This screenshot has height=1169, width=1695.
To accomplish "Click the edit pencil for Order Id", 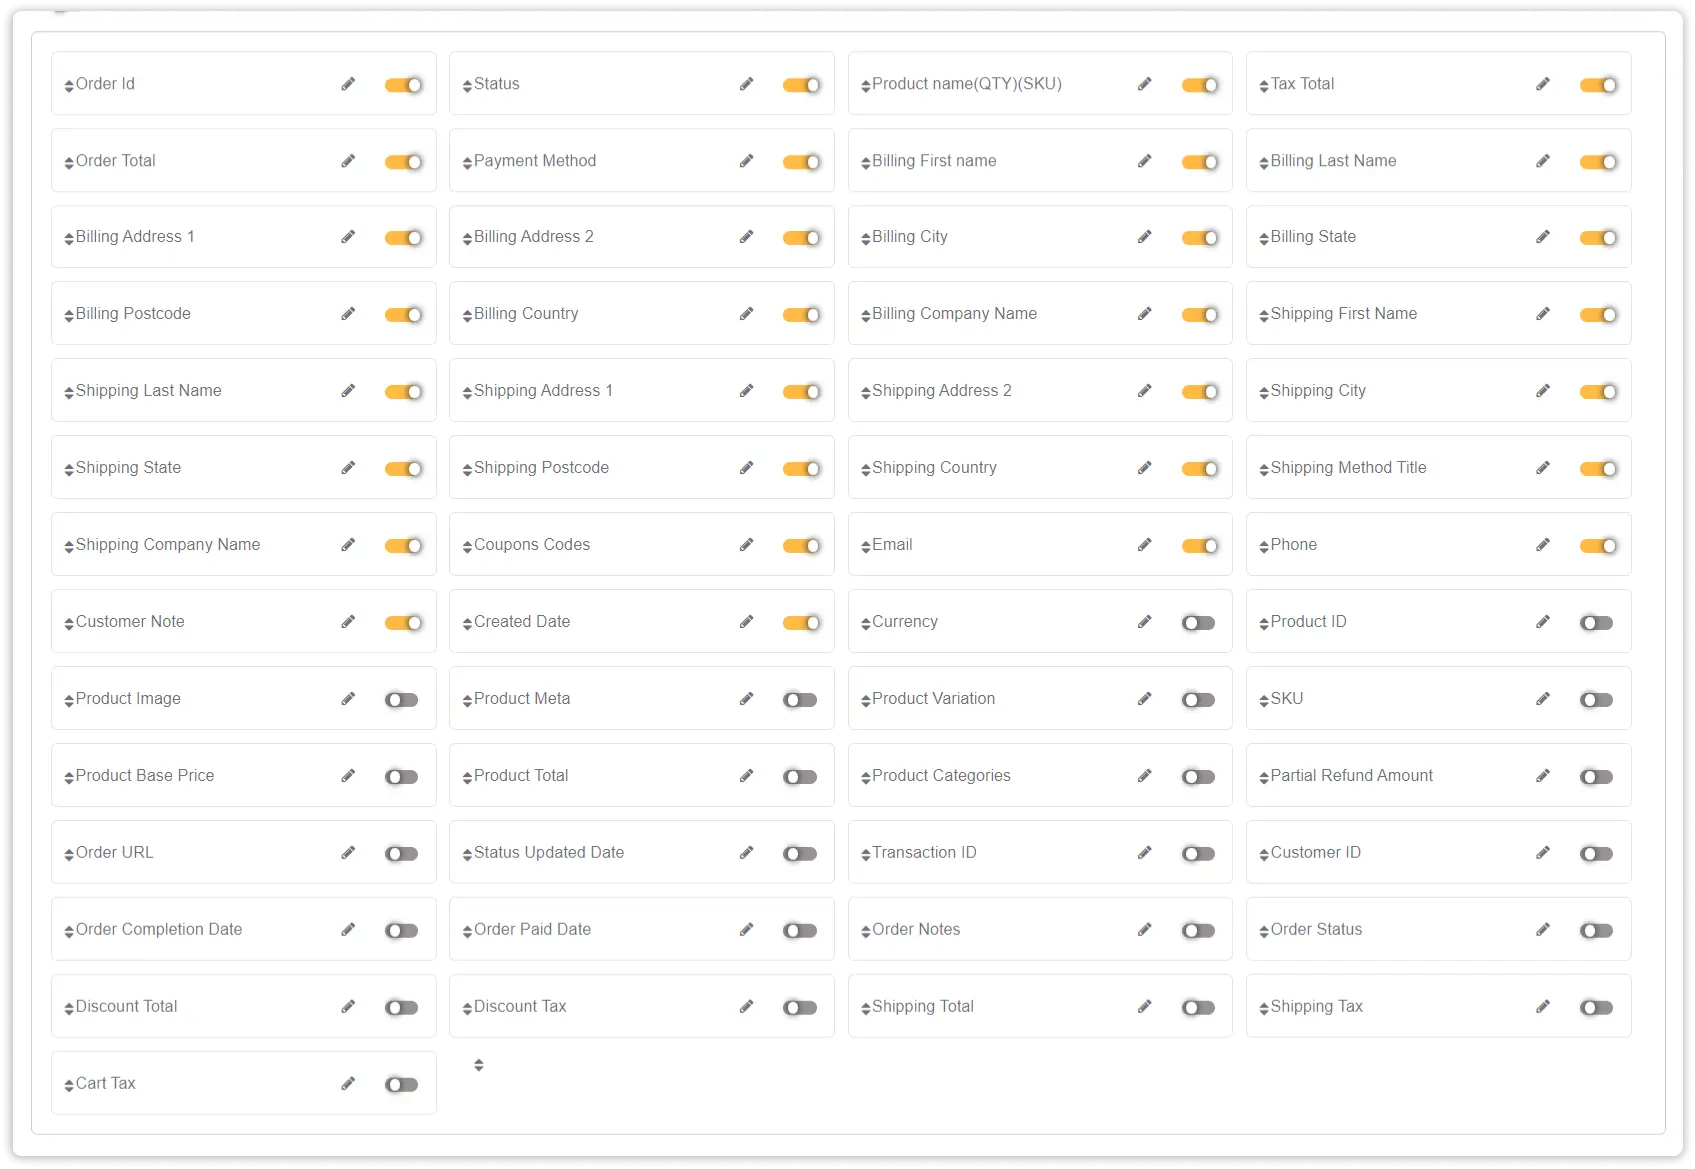I will pyautogui.click(x=348, y=84).
